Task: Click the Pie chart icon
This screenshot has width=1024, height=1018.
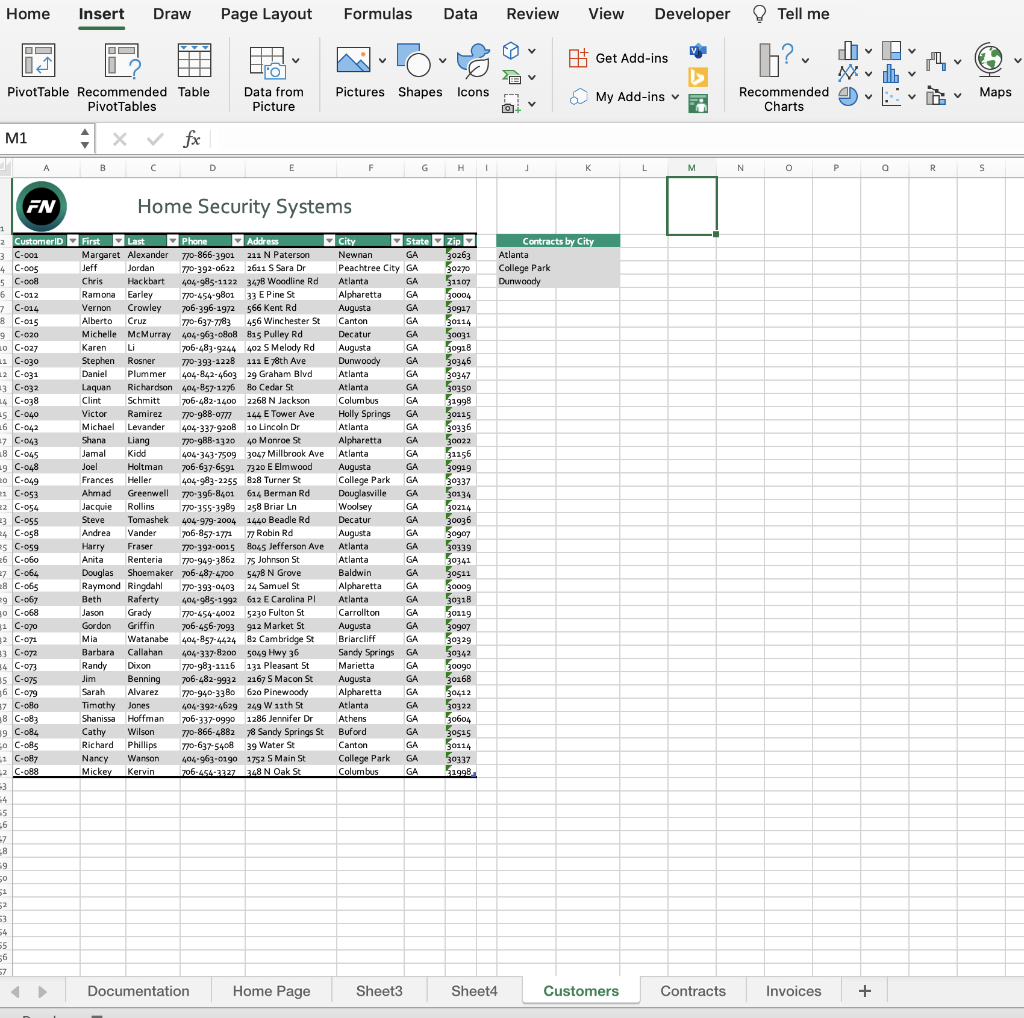Action: [x=848, y=97]
